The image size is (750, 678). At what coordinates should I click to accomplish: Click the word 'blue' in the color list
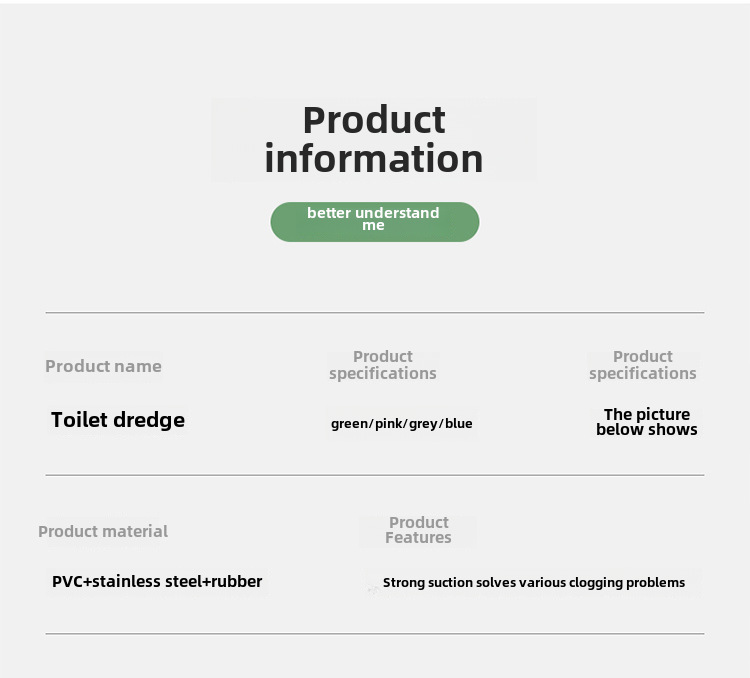click(x=459, y=423)
